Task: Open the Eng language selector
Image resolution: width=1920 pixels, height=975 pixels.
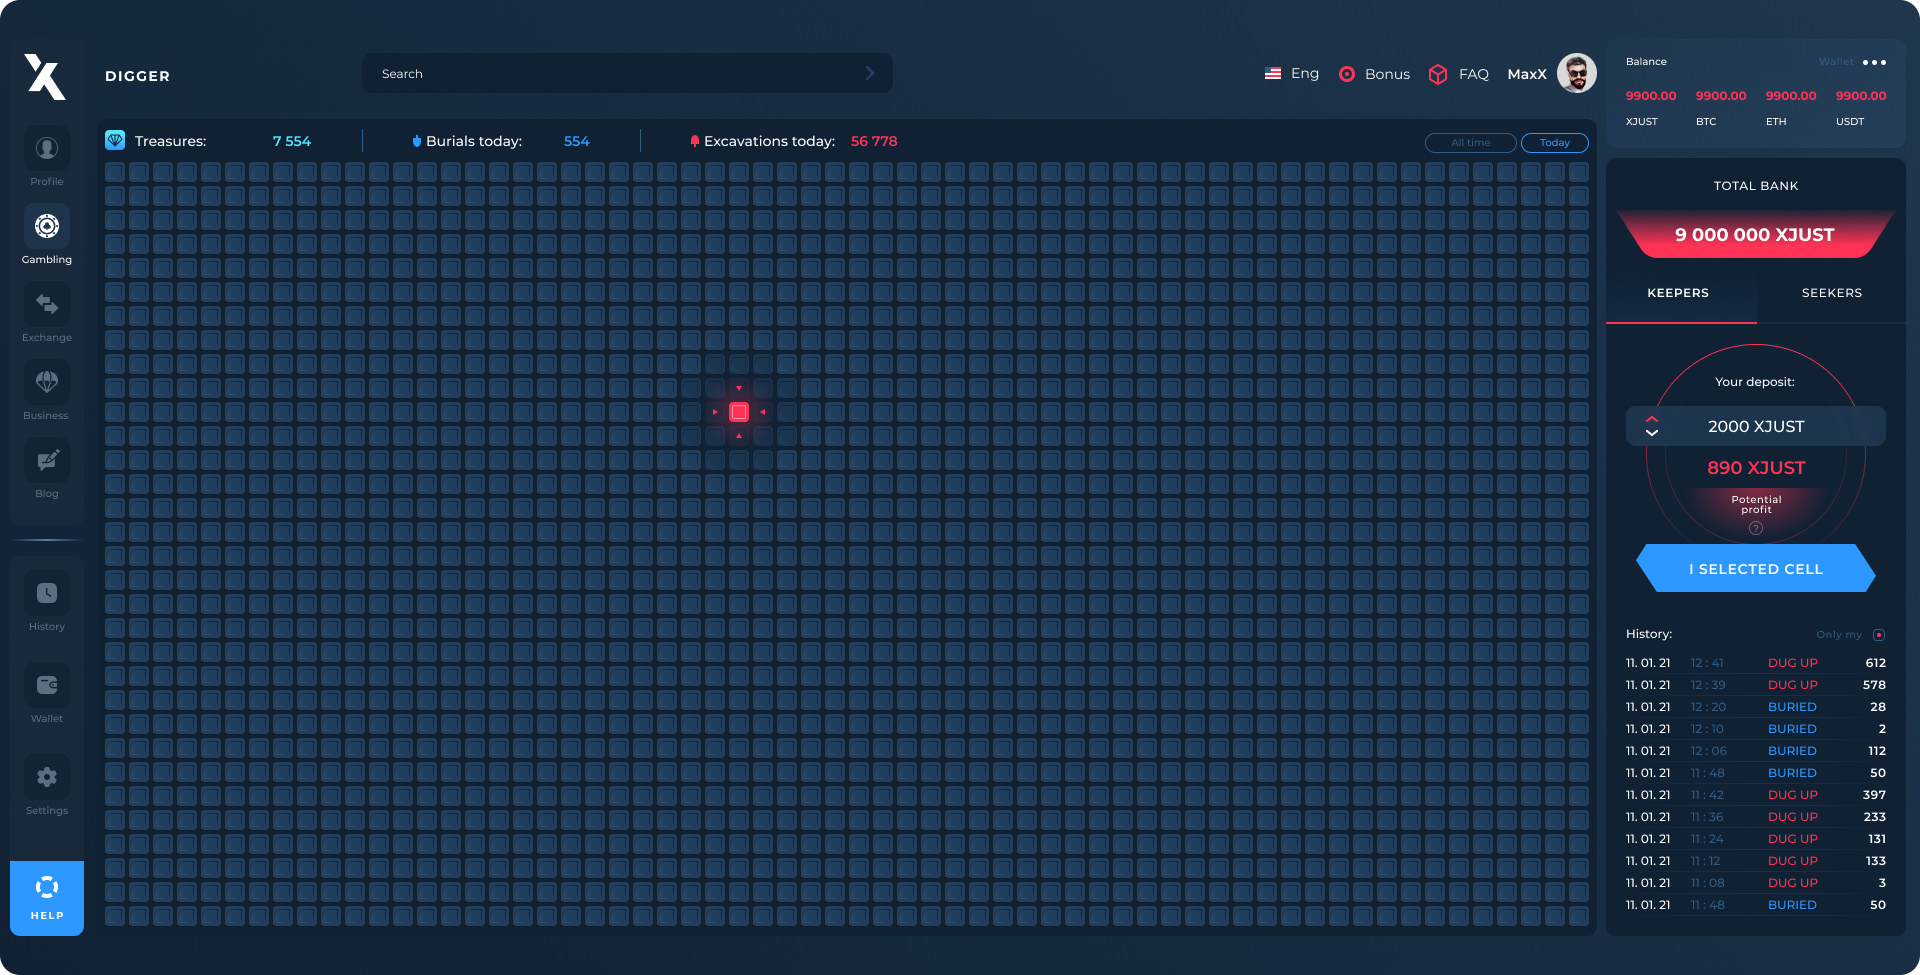Action: 1292,74
